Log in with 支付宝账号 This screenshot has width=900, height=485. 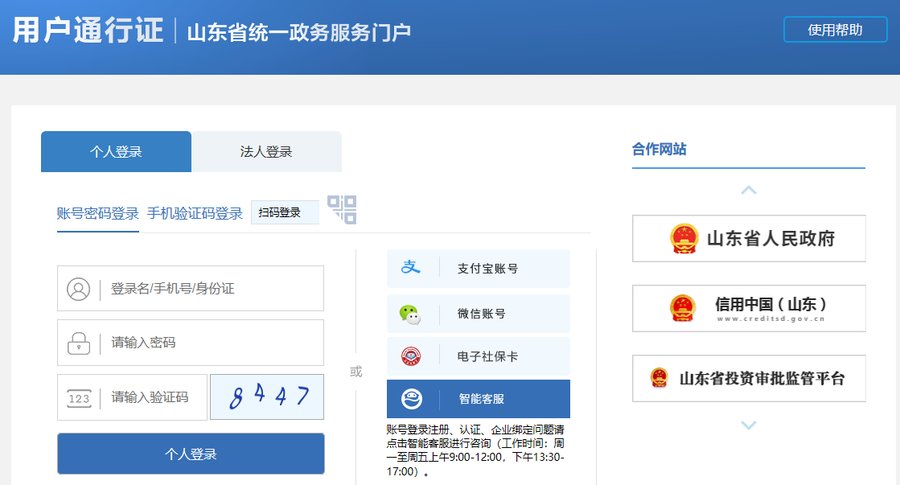pos(478,268)
